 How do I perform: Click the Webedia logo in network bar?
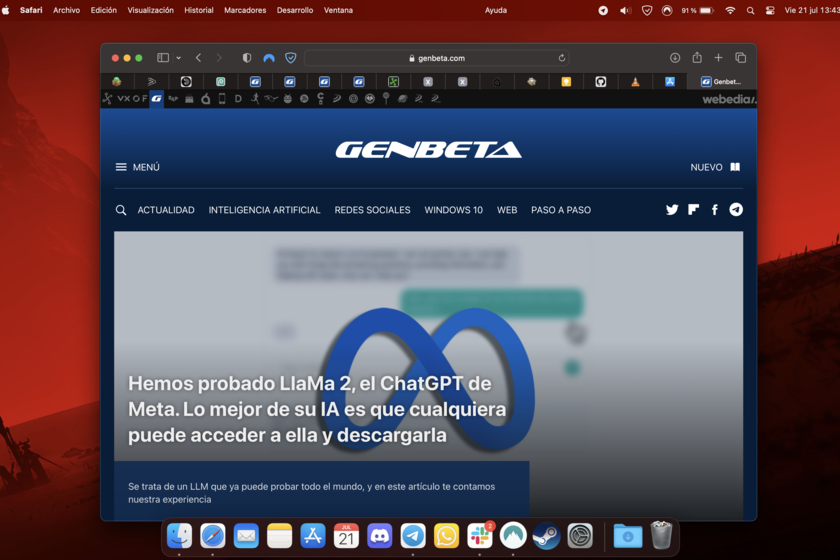730,99
